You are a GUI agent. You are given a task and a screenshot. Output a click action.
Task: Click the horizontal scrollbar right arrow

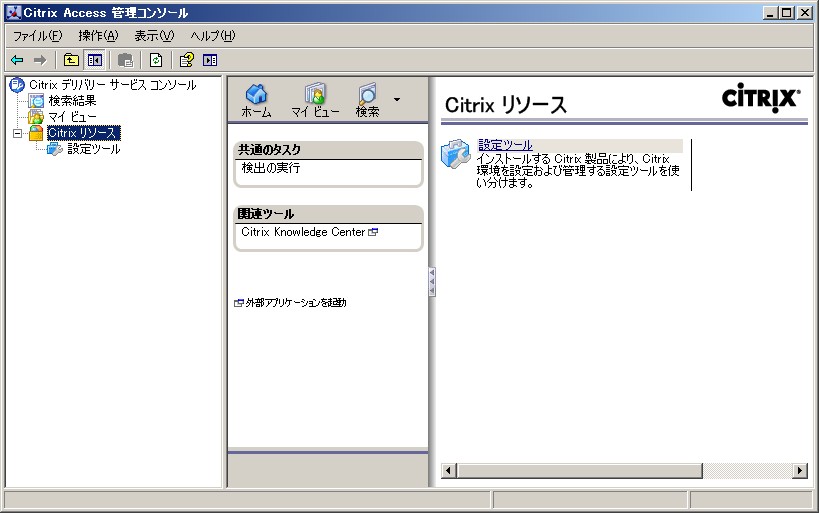click(x=800, y=471)
